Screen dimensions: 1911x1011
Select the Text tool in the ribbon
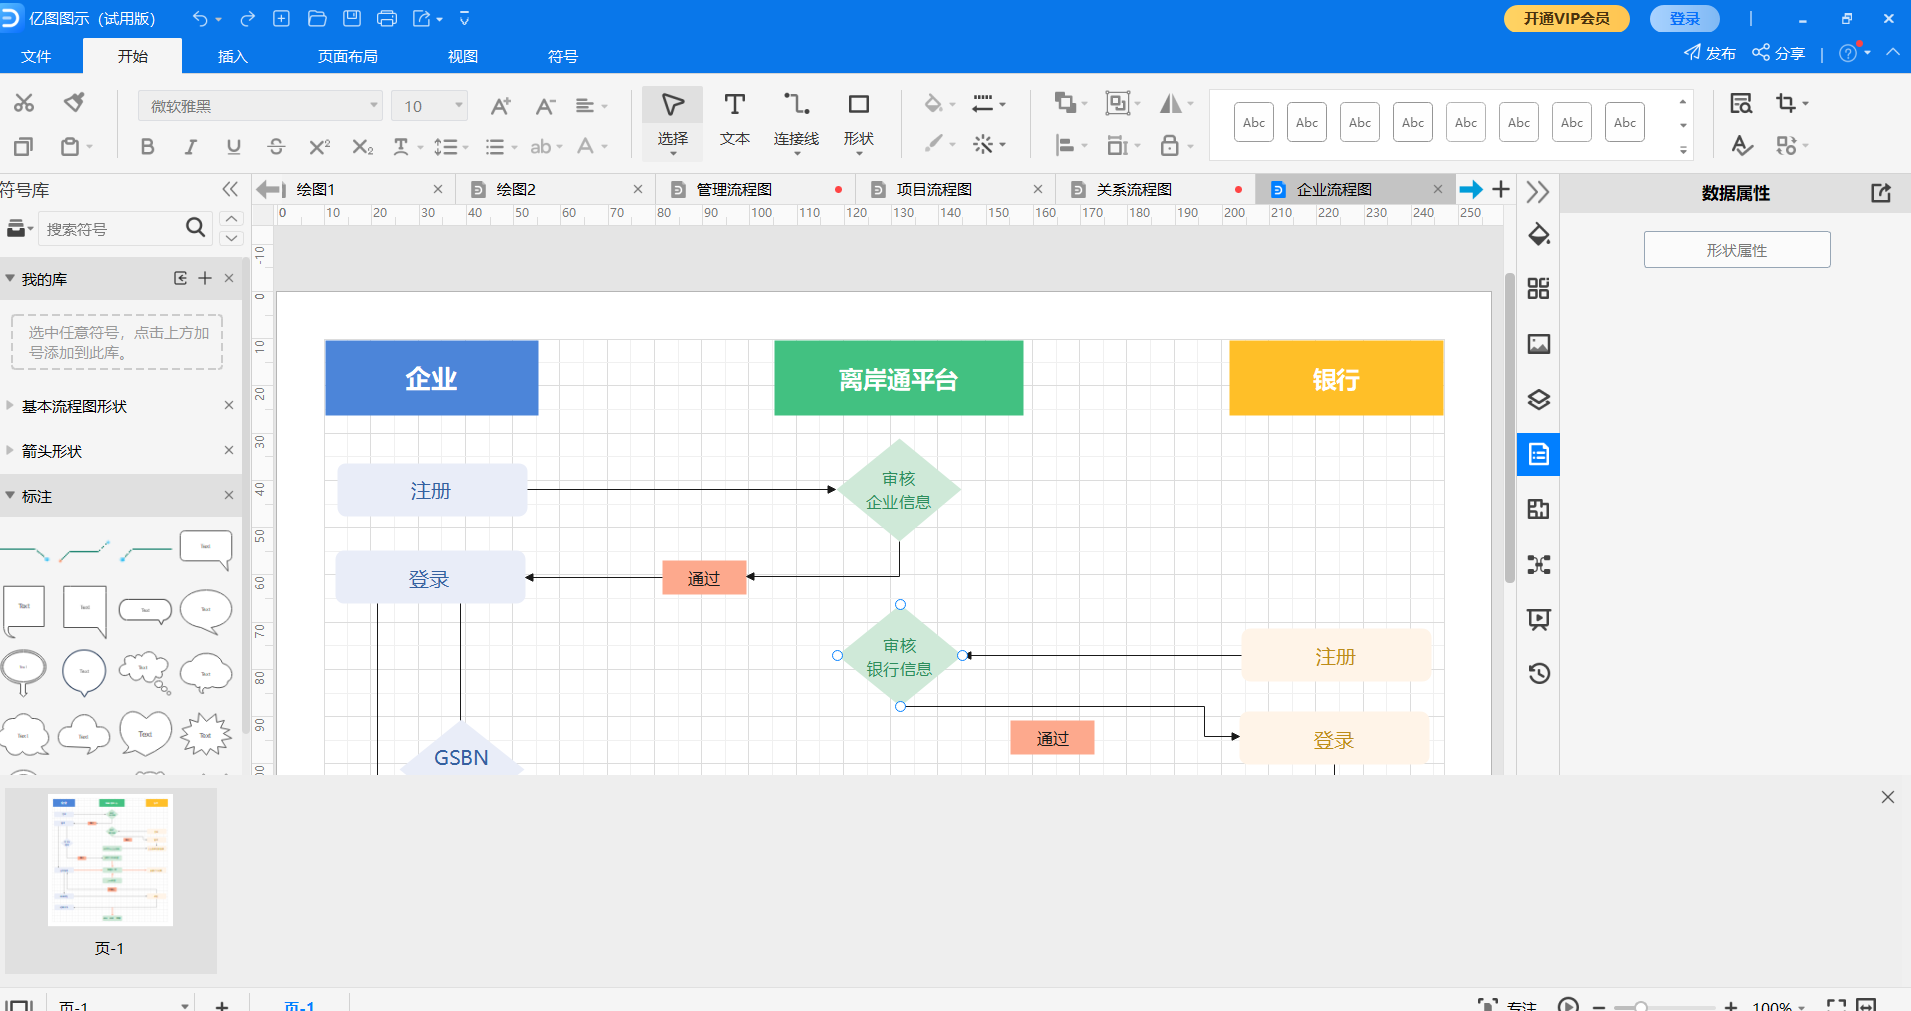pos(734,120)
